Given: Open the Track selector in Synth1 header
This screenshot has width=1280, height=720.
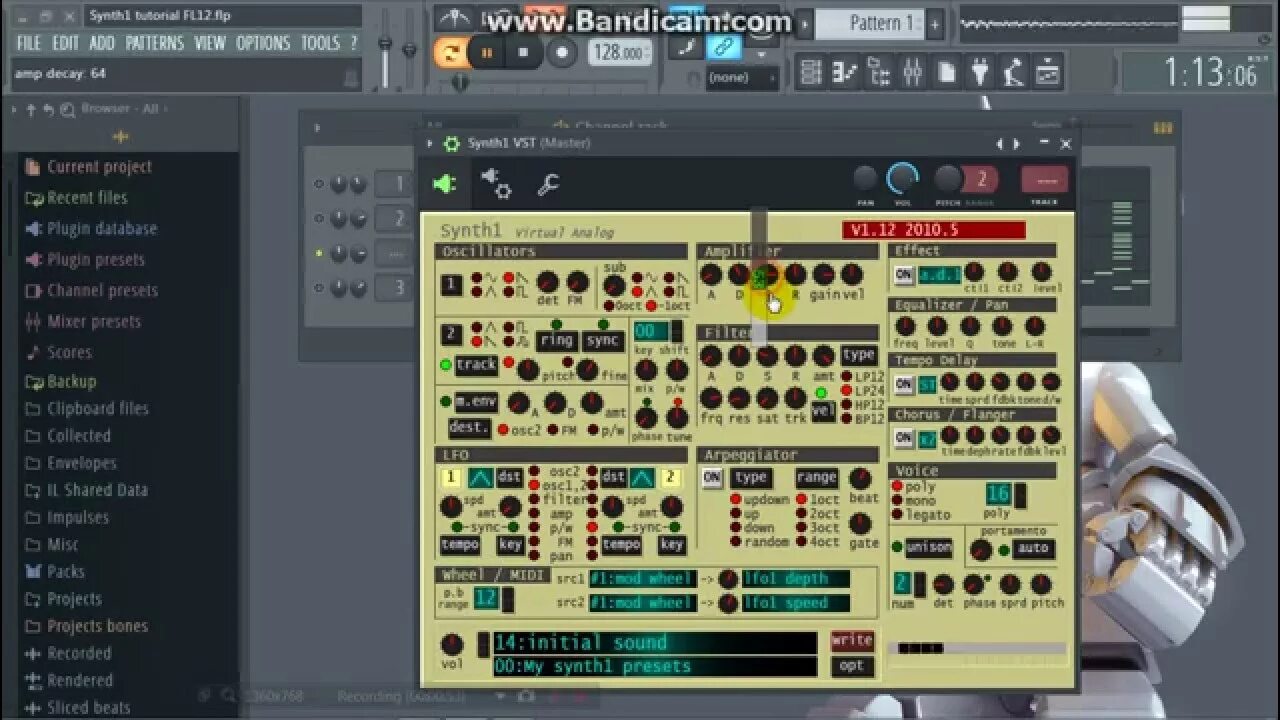Looking at the screenshot, I should tap(1045, 181).
